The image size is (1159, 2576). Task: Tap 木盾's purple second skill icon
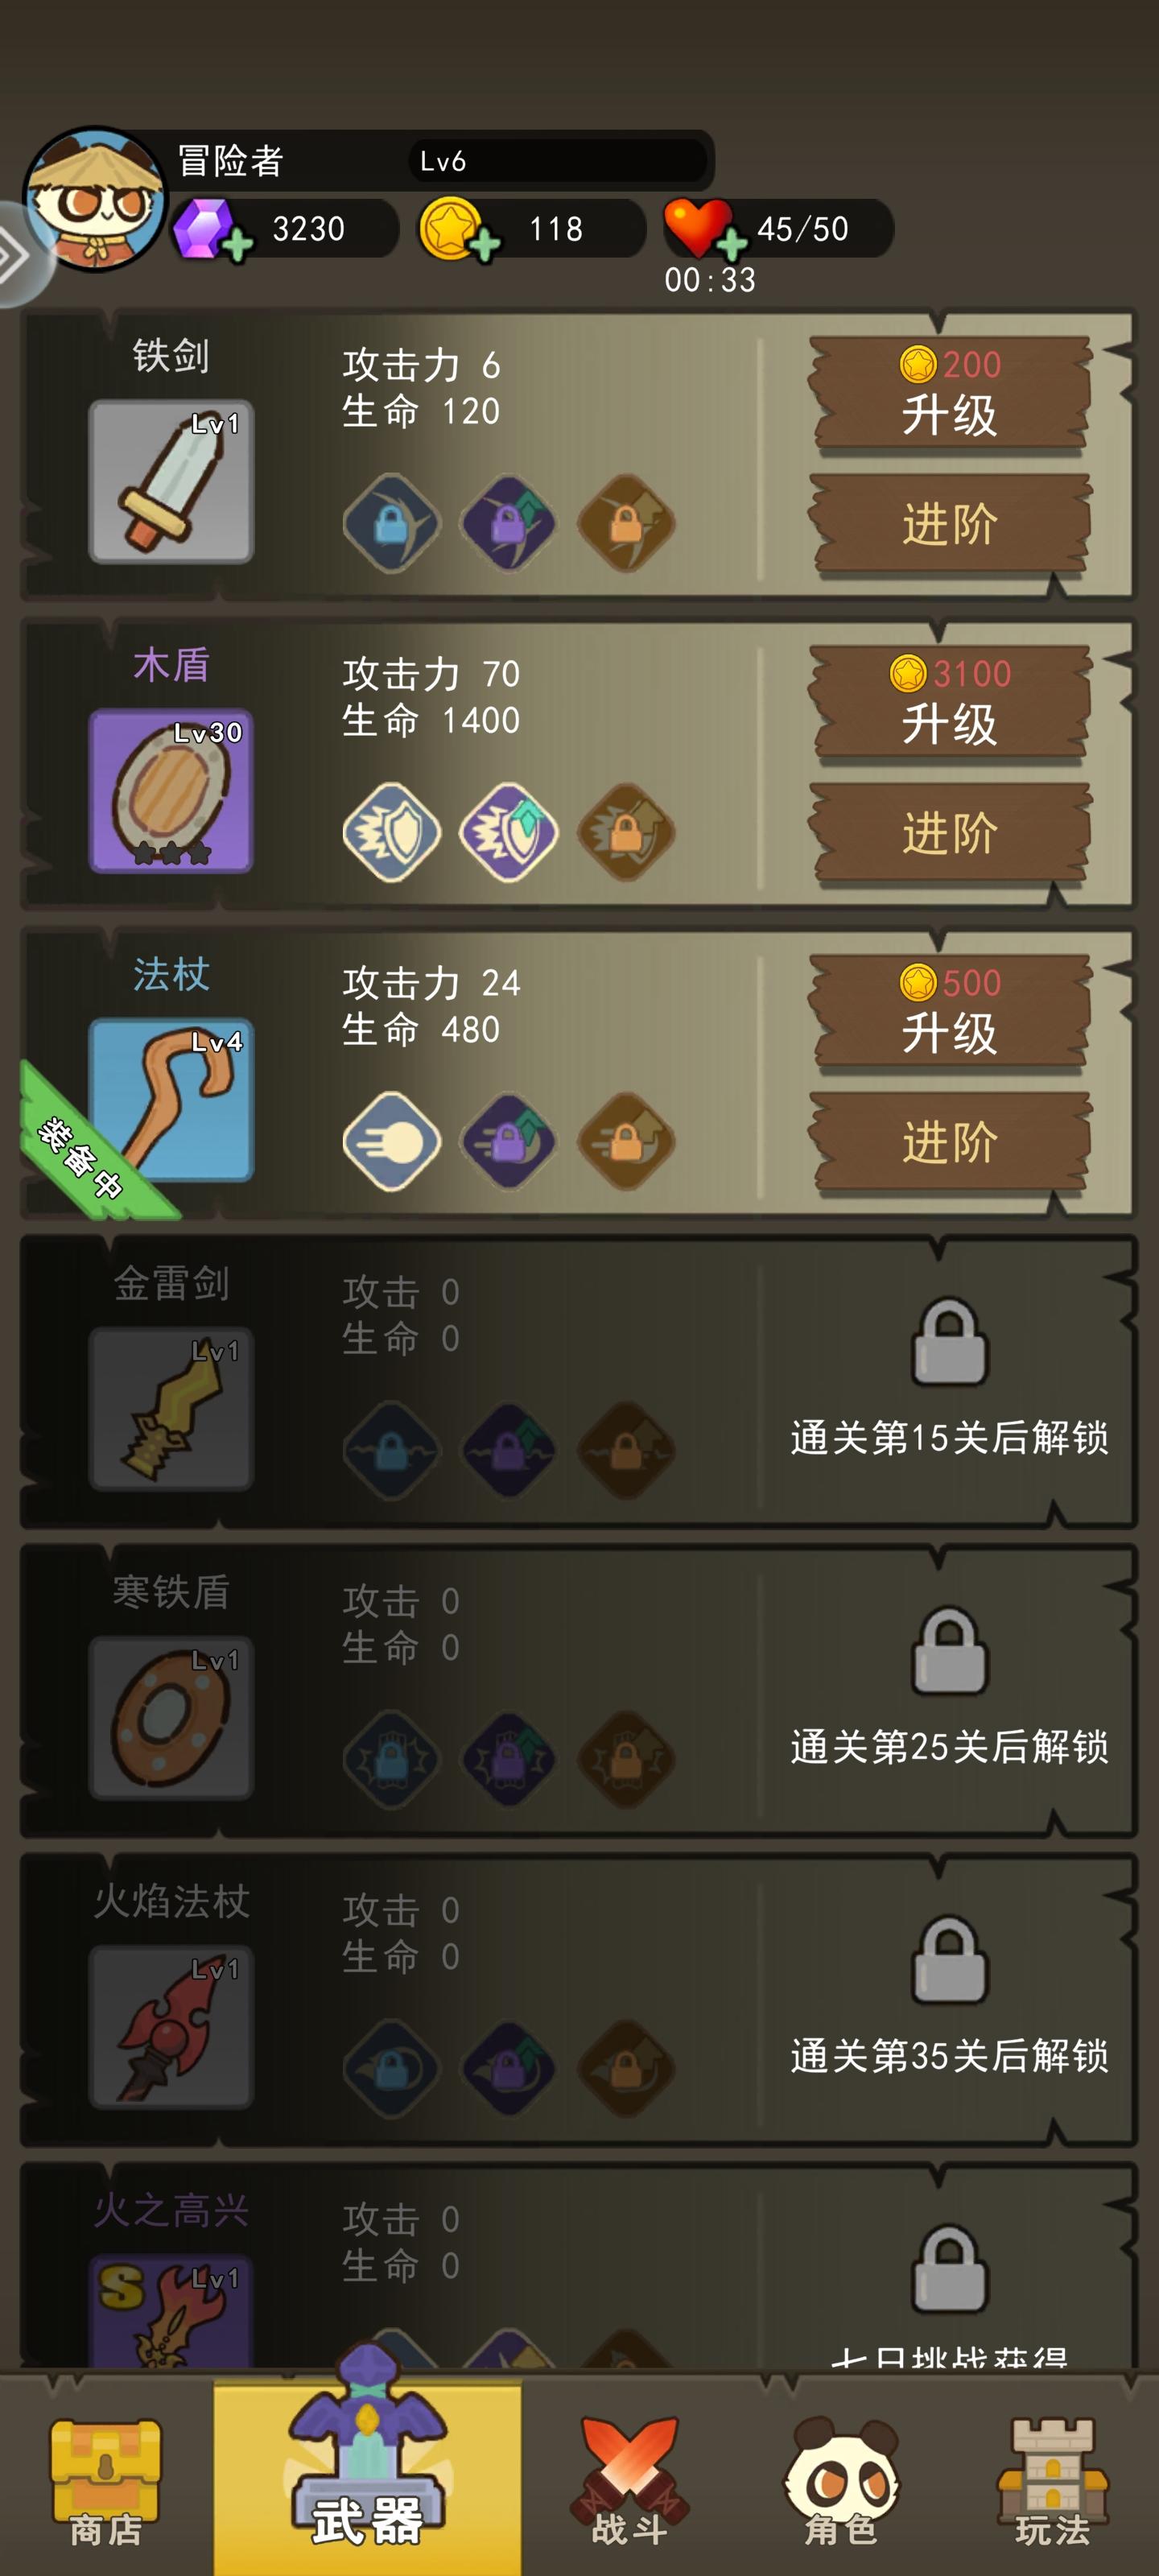pos(509,832)
